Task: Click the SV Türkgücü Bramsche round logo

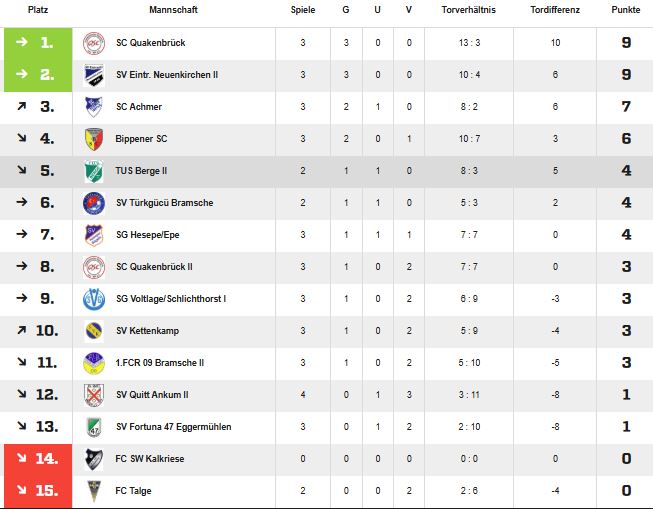Action: pyautogui.click(x=94, y=203)
